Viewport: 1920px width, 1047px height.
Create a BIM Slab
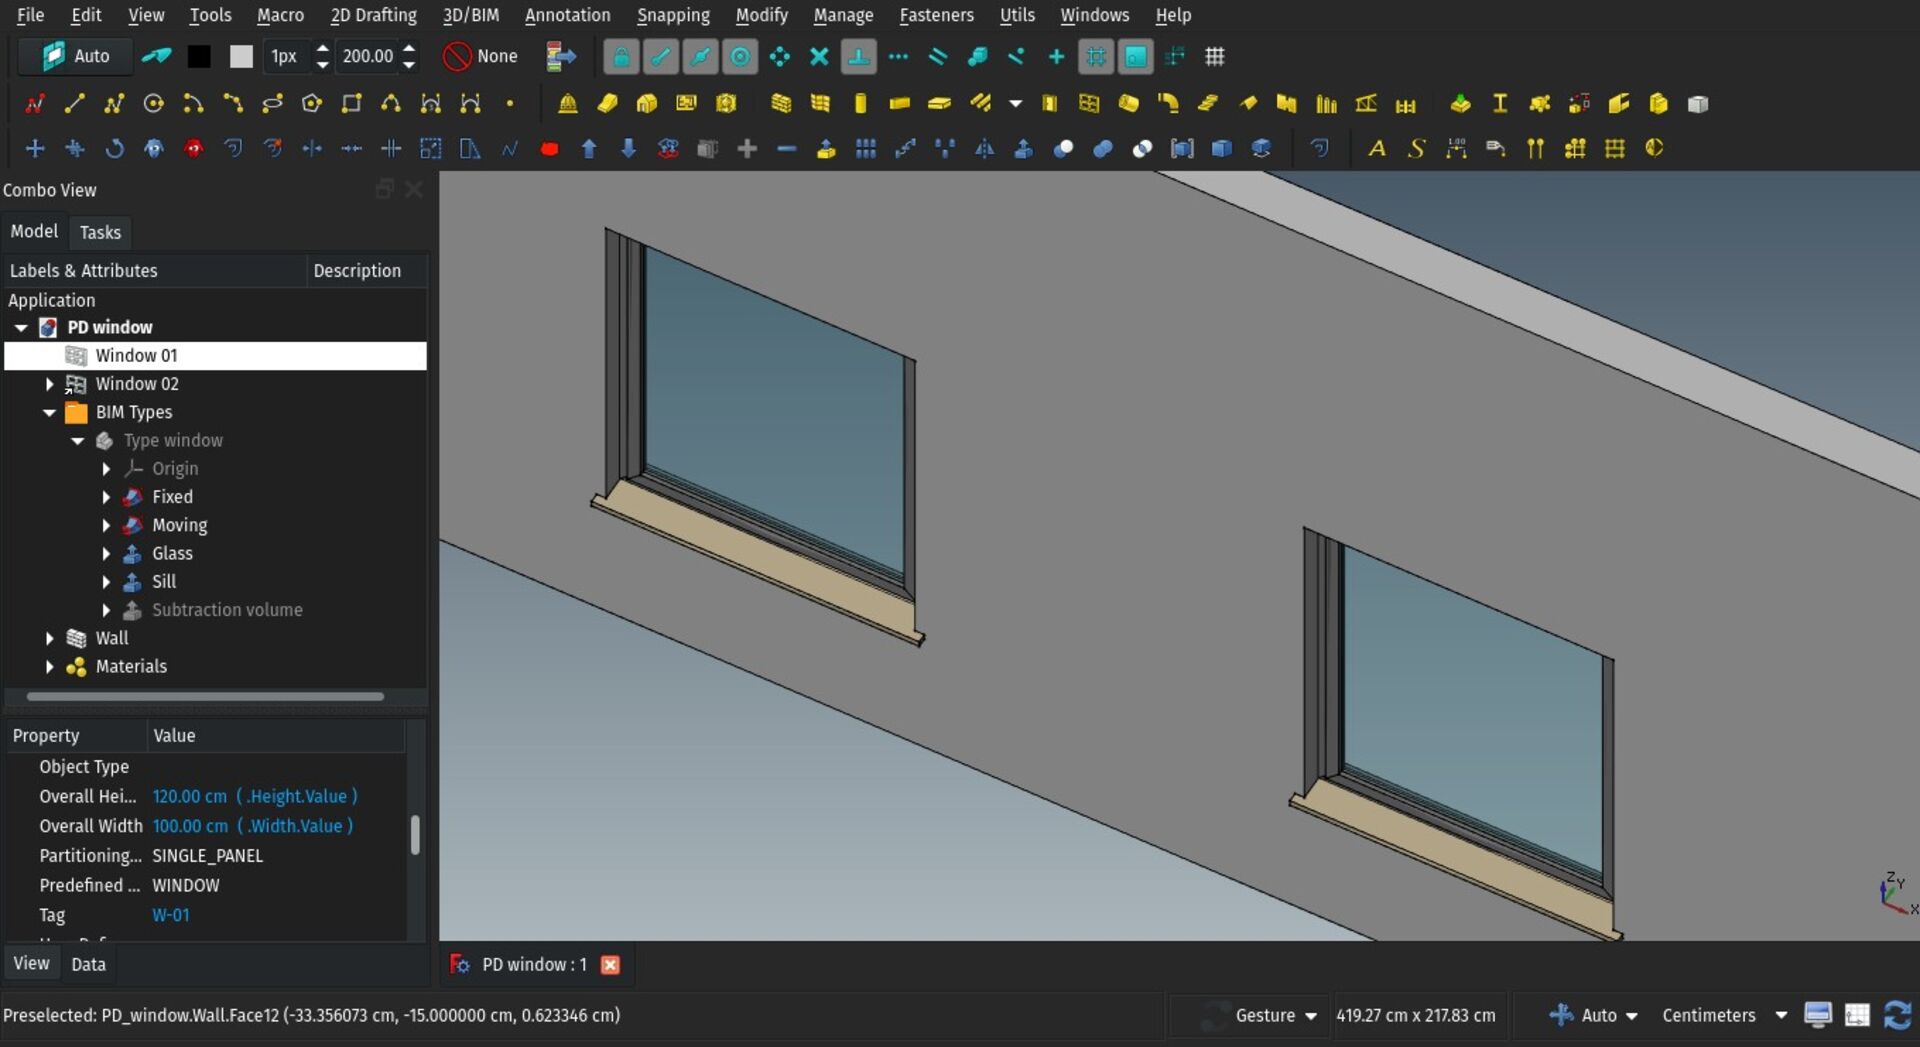(939, 104)
